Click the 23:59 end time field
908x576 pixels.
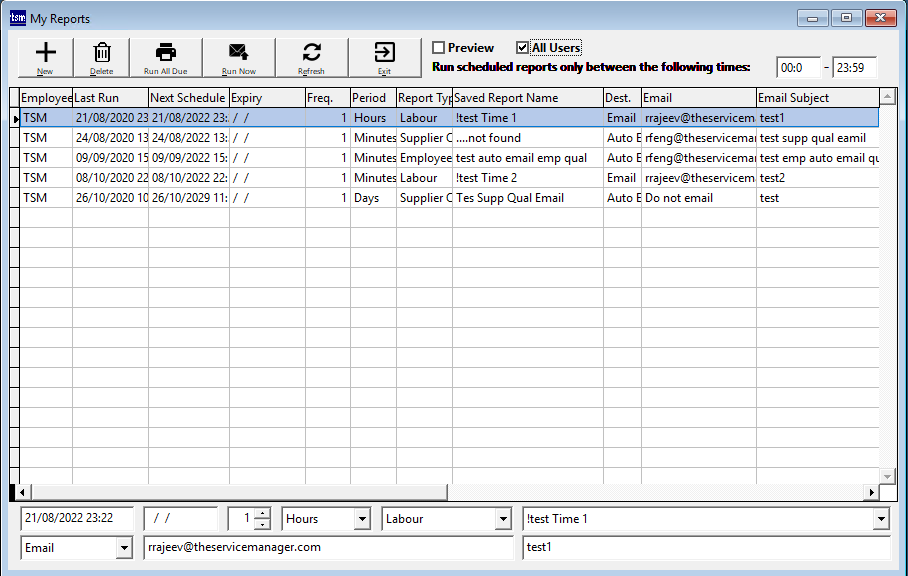pos(854,68)
